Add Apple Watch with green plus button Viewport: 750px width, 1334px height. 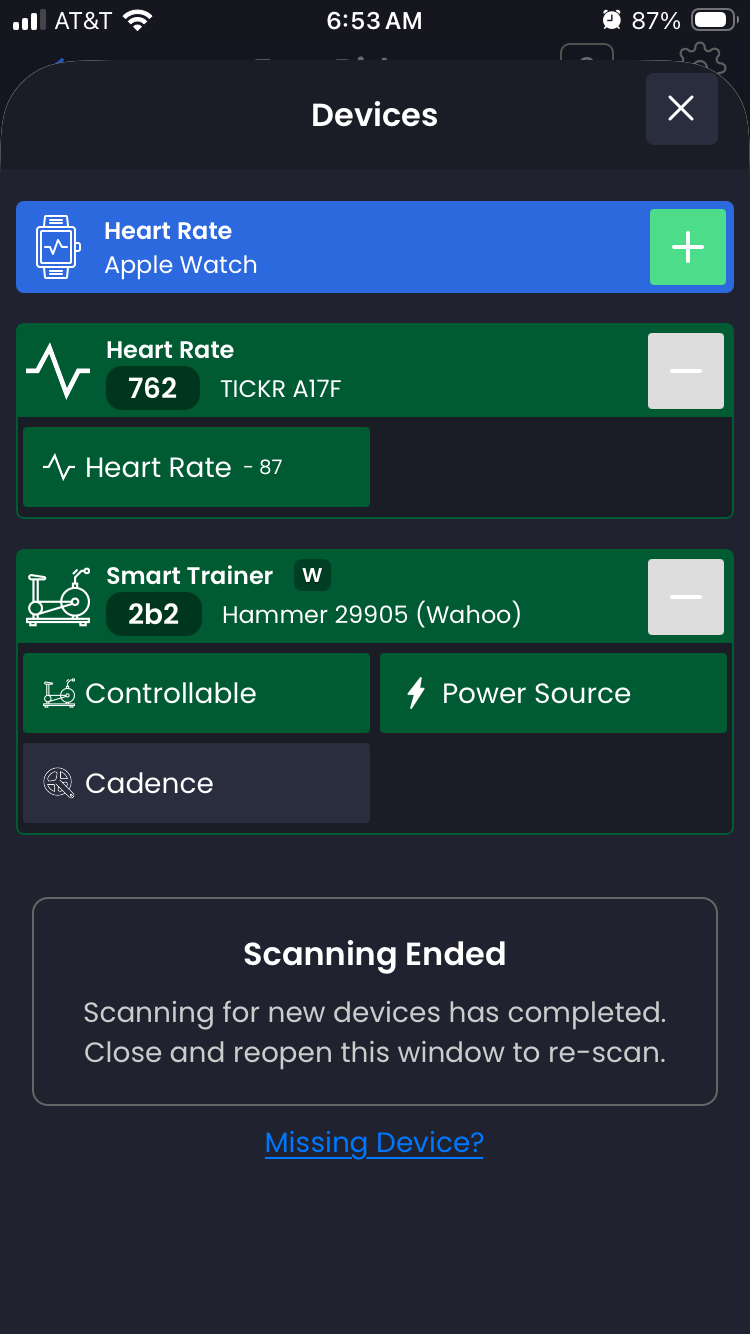tap(687, 247)
